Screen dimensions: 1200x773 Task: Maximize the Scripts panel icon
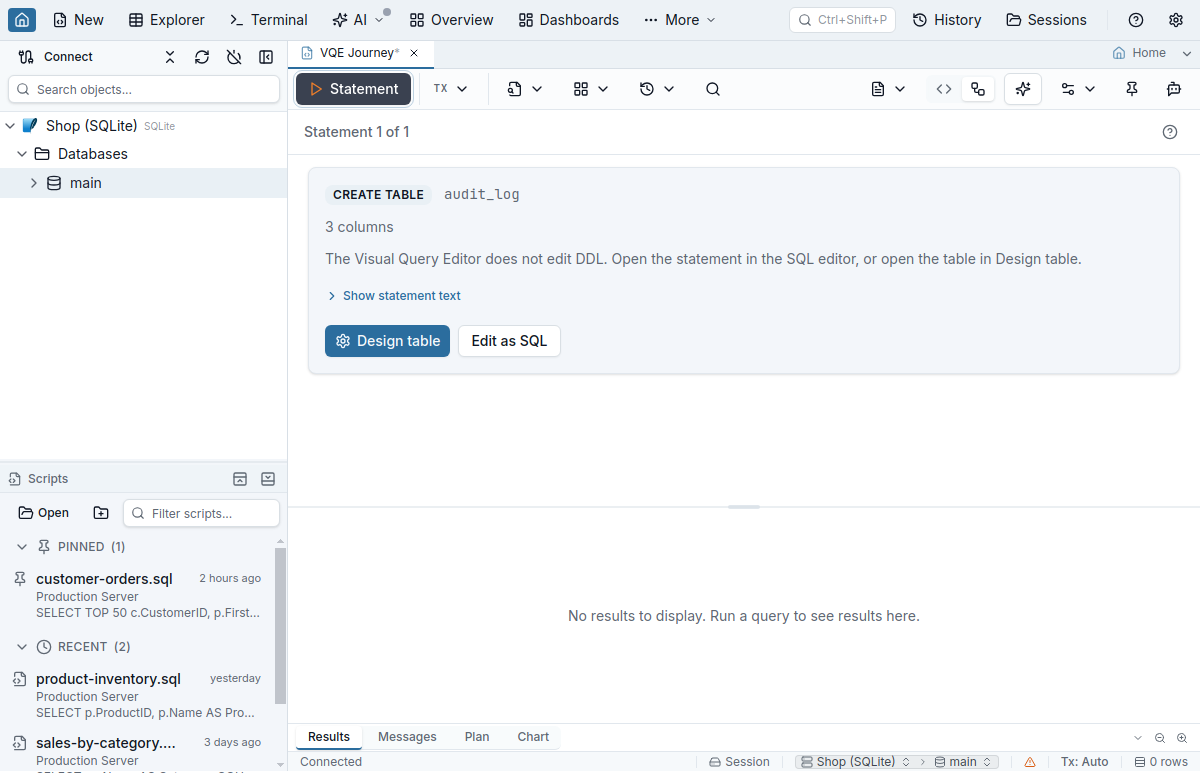click(240, 479)
